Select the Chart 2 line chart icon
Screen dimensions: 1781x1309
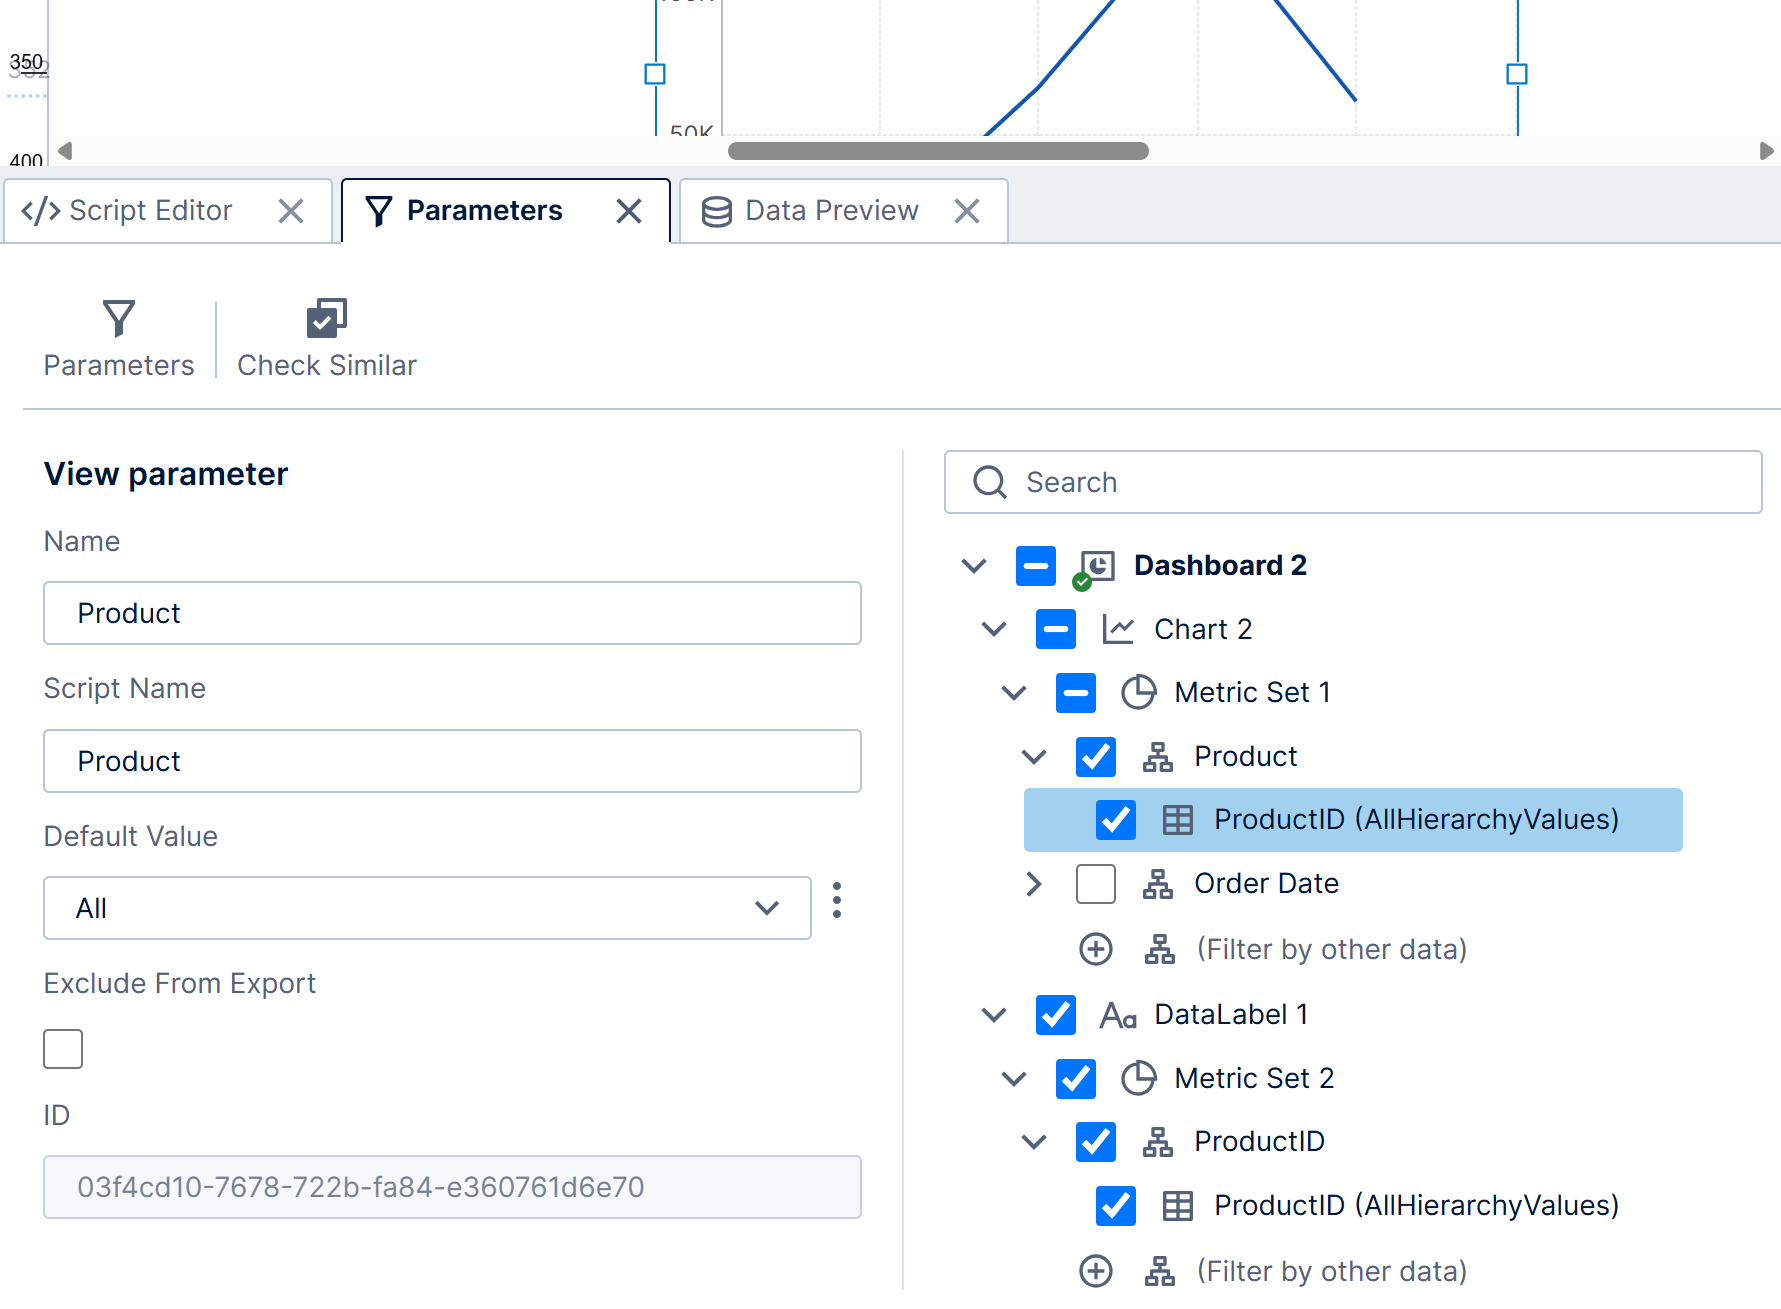click(x=1118, y=629)
